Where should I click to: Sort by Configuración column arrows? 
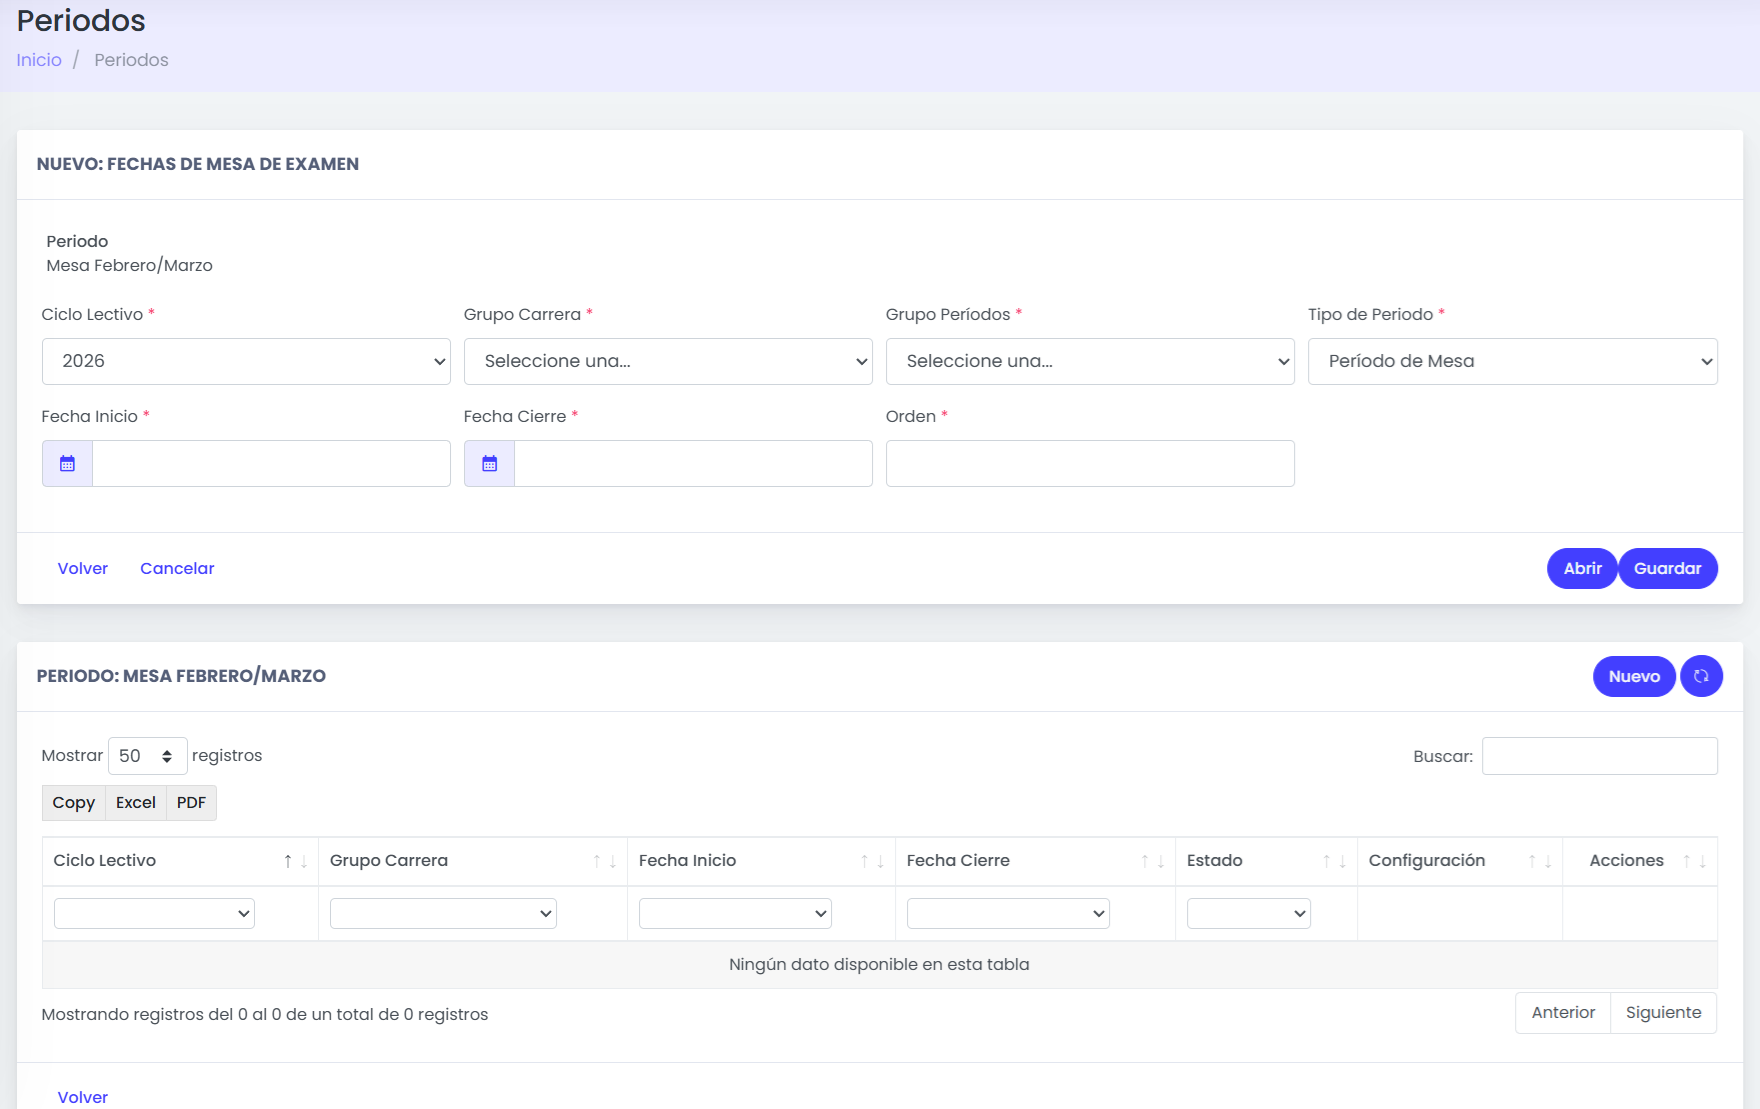[1539, 861]
